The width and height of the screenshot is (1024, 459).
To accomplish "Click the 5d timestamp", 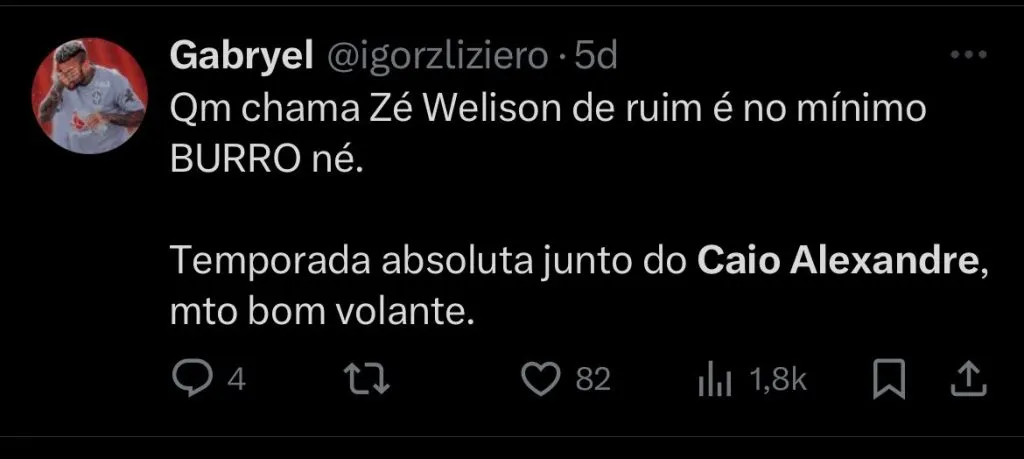I will coord(596,59).
